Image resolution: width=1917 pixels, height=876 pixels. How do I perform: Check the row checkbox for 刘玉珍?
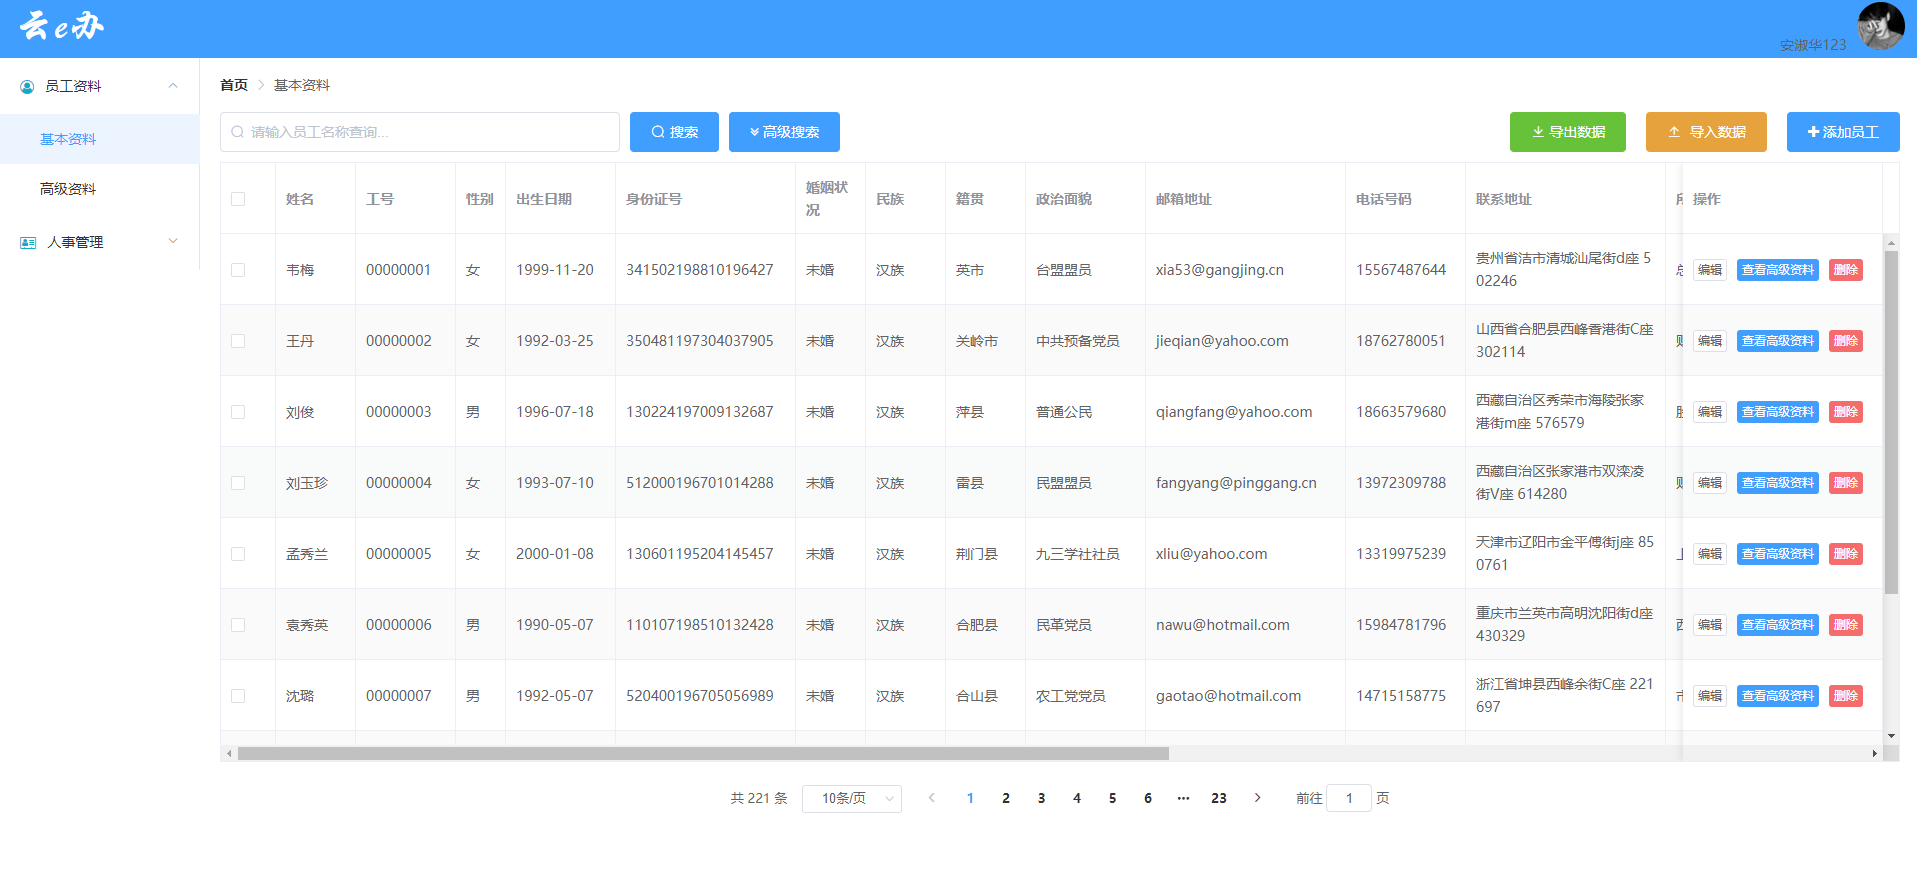(x=238, y=483)
